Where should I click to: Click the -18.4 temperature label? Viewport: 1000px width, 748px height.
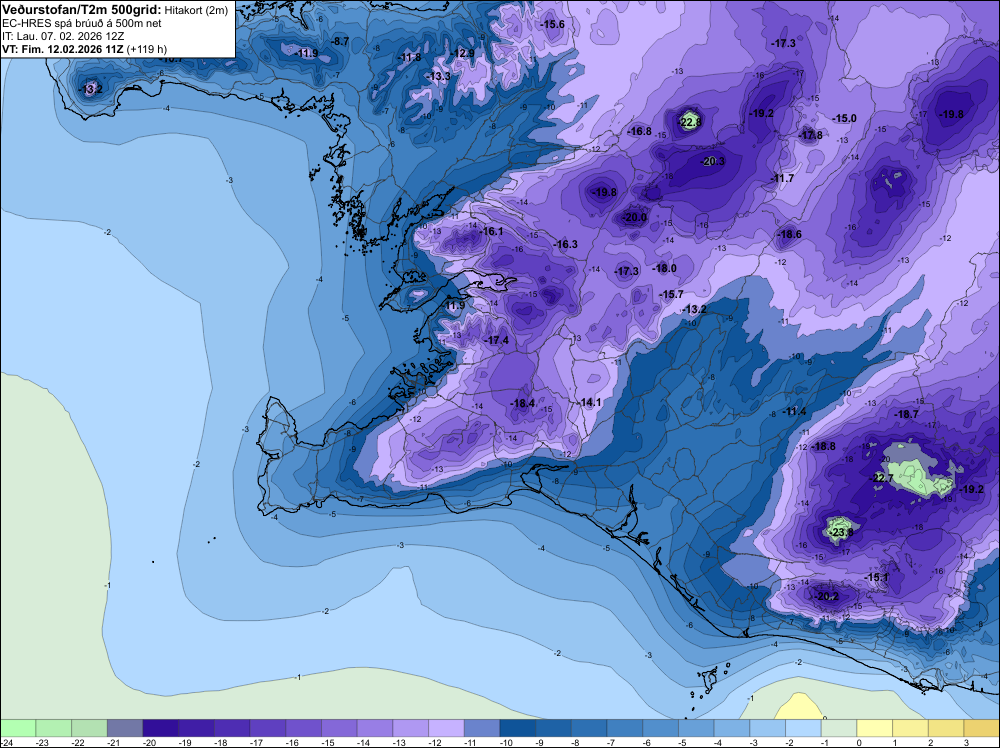pyautogui.click(x=523, y=403)
